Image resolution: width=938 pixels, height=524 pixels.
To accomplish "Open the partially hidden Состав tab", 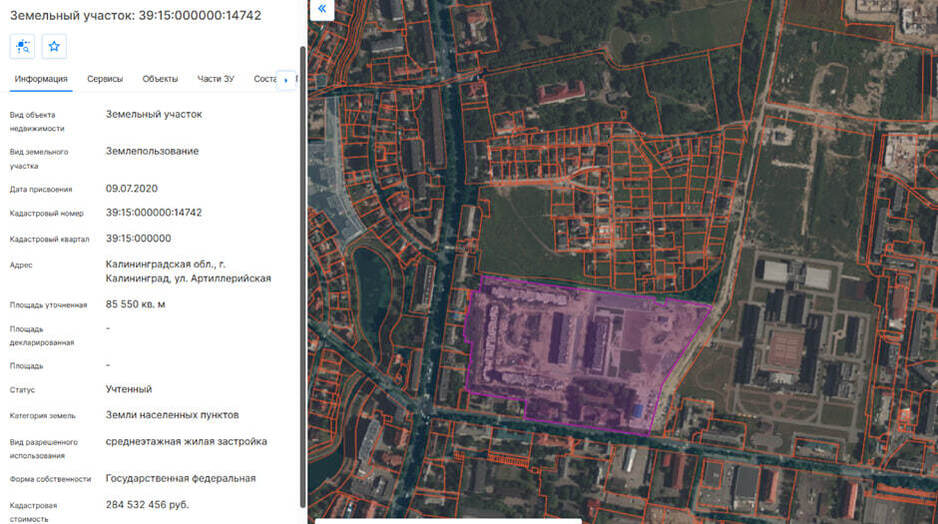I will [264, 79].
